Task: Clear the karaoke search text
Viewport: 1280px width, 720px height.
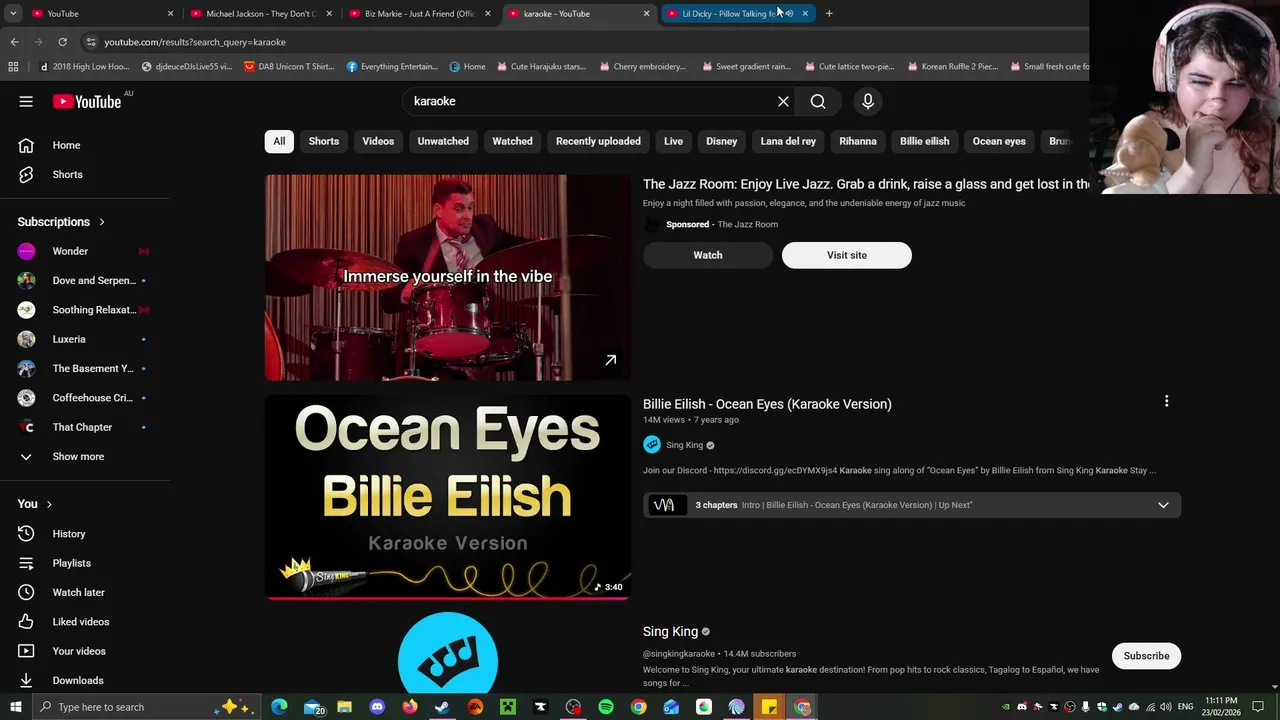Action: 783,101
